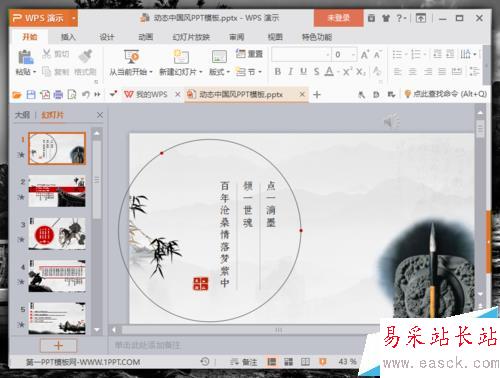Viewport: 500px width, 378px height.
Task: Click the Save icon in quick access bar
Action: tap(31, 95)
